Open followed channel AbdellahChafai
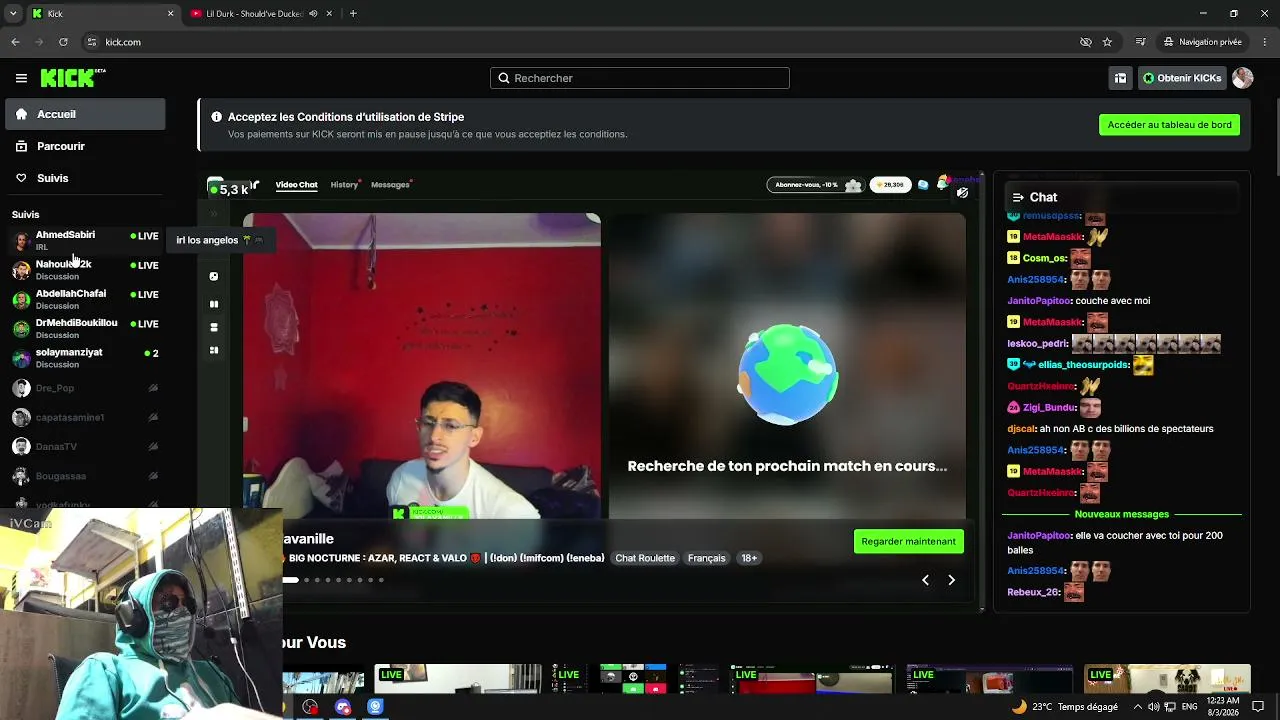The height and width of the screenshot is (720, 1280). [x=85, y=299]
